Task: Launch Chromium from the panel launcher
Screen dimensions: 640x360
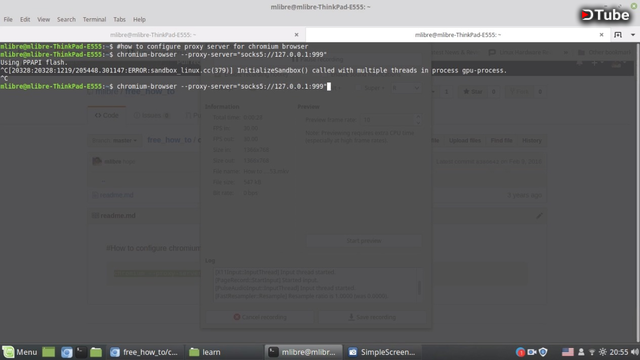Action: 67,352
